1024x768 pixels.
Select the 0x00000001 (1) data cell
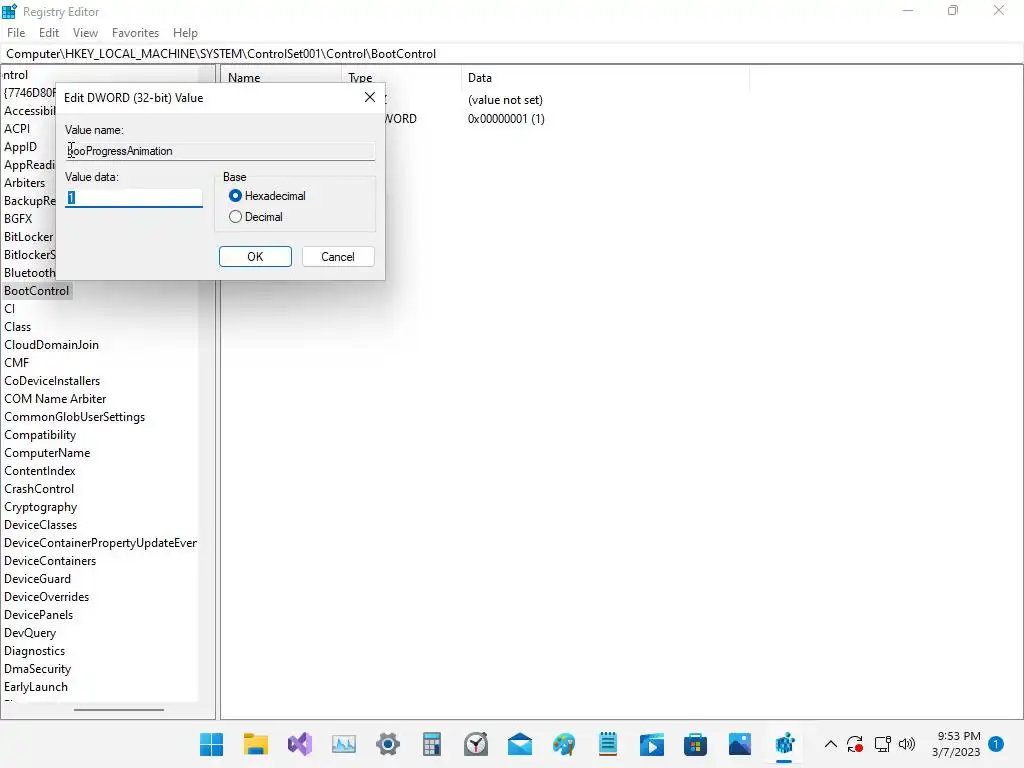pyautogui.click(x=506, y=119)
